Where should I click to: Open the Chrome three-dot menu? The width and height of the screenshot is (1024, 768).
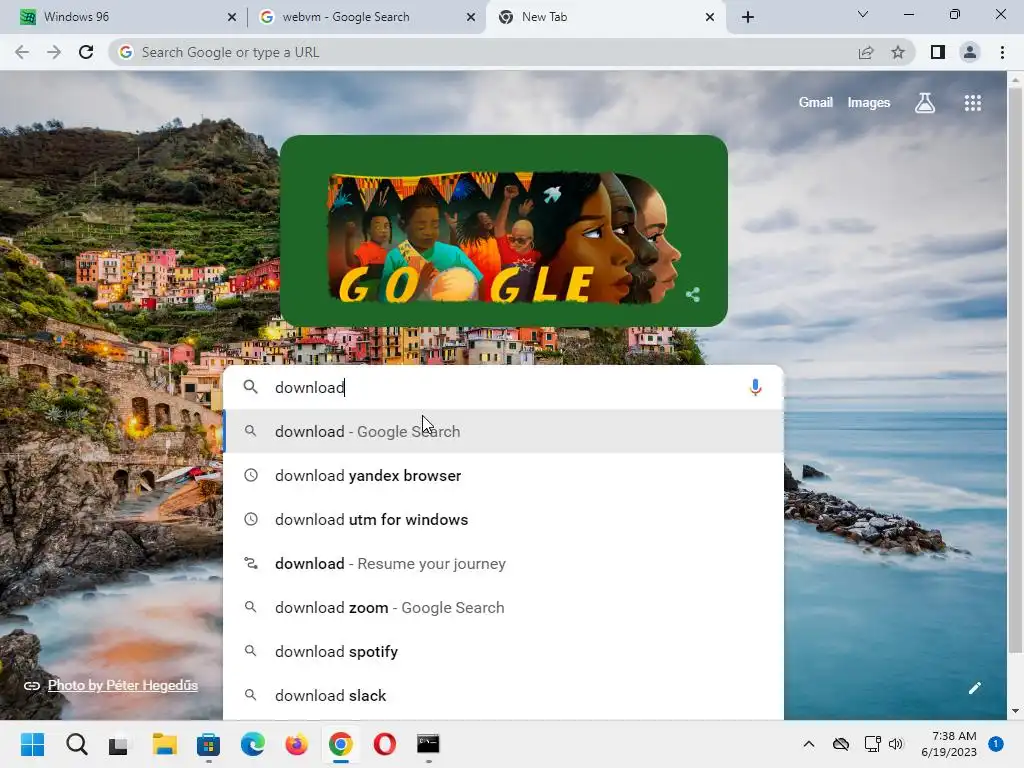coord(1002,52)
